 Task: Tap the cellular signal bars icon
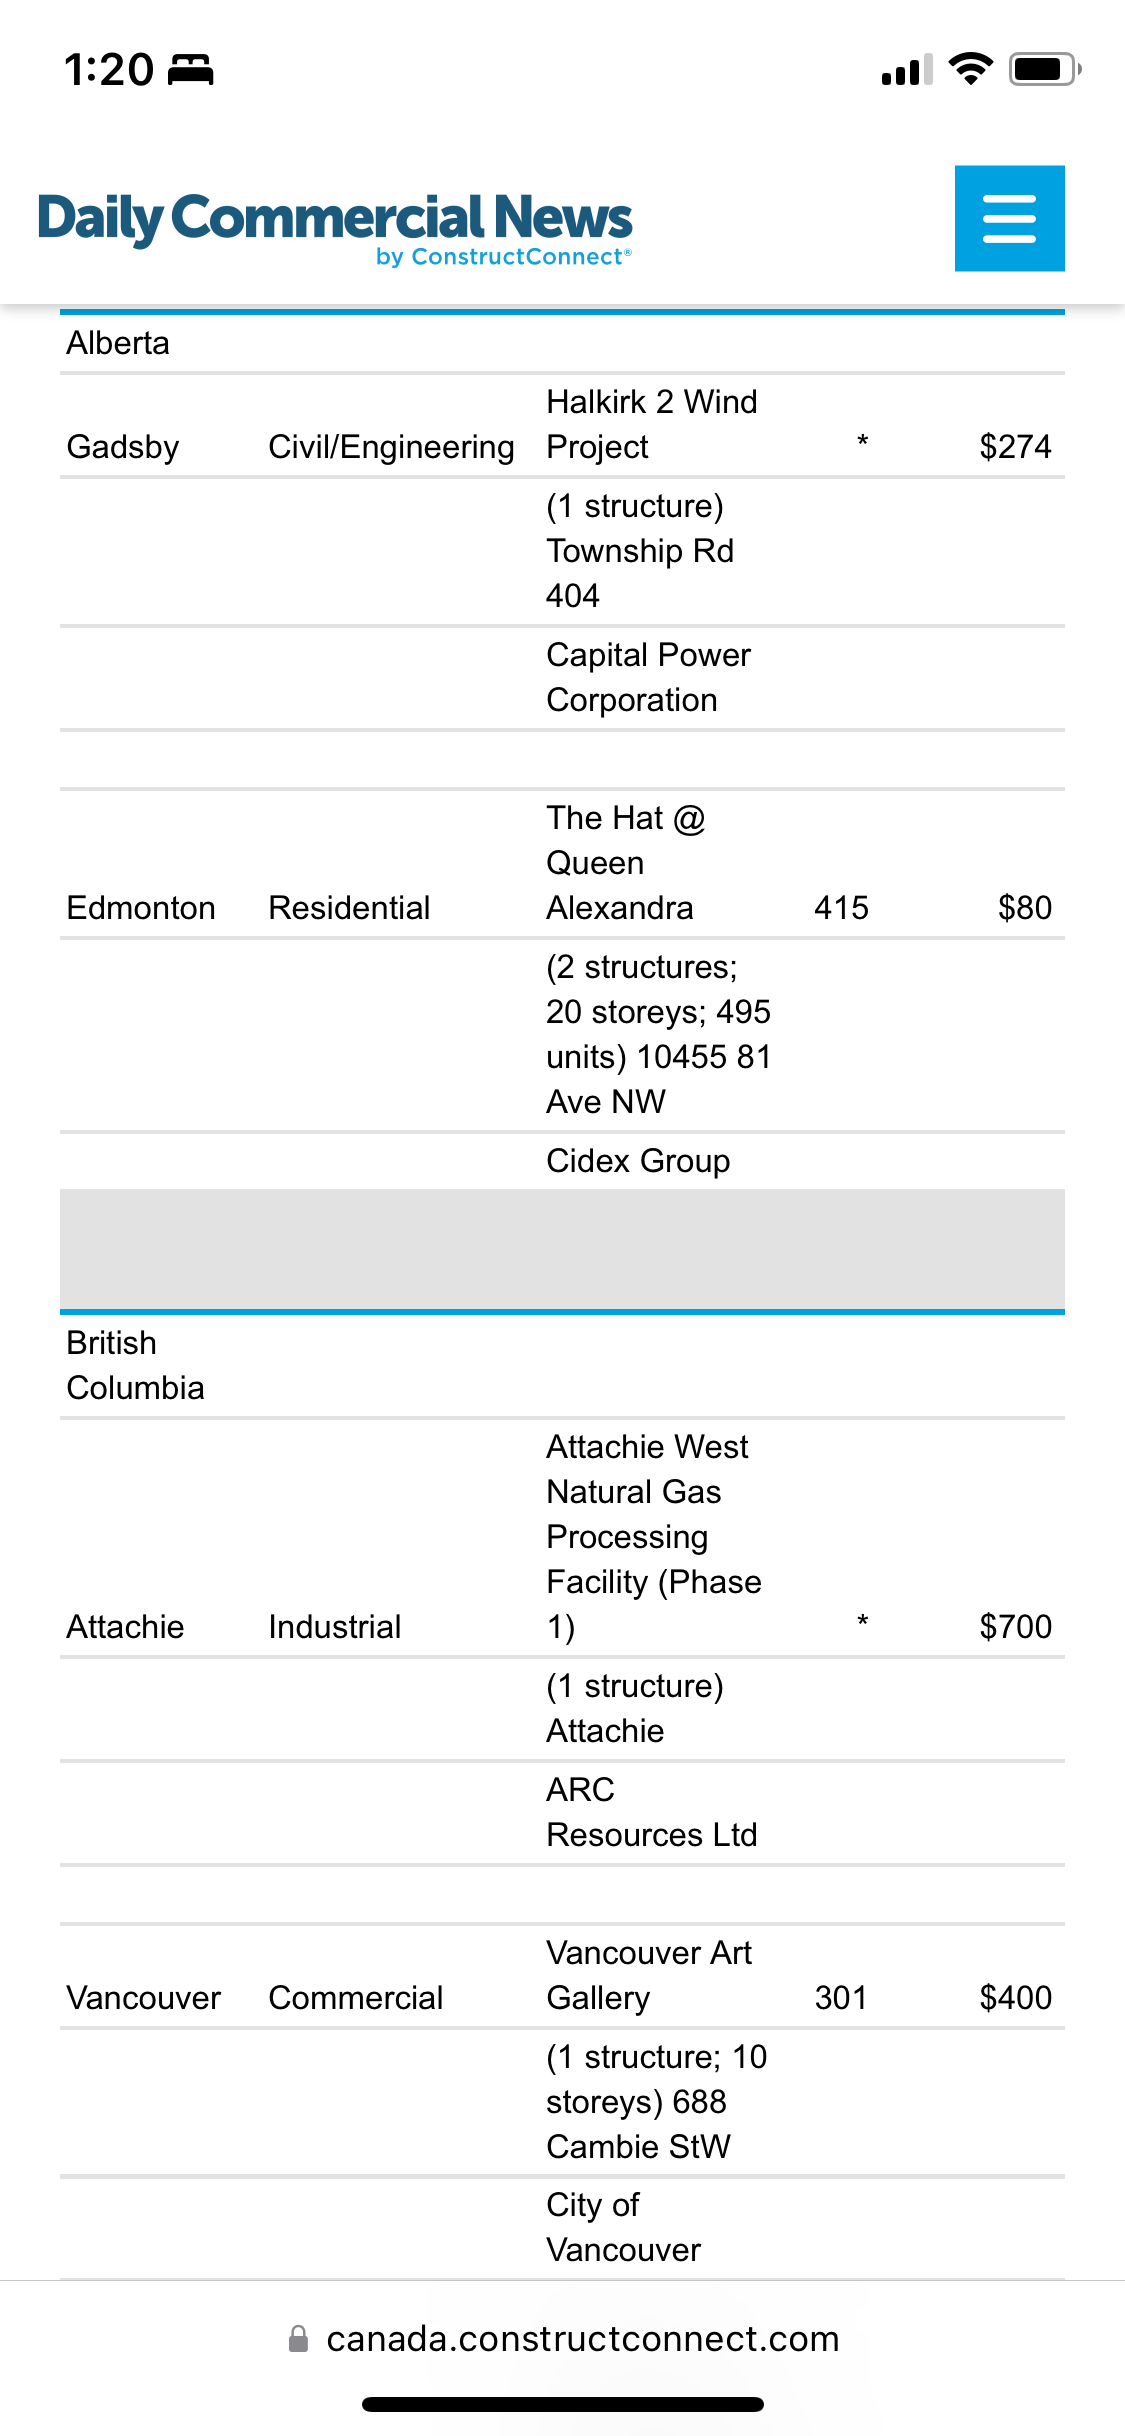(x=906, y=70)
